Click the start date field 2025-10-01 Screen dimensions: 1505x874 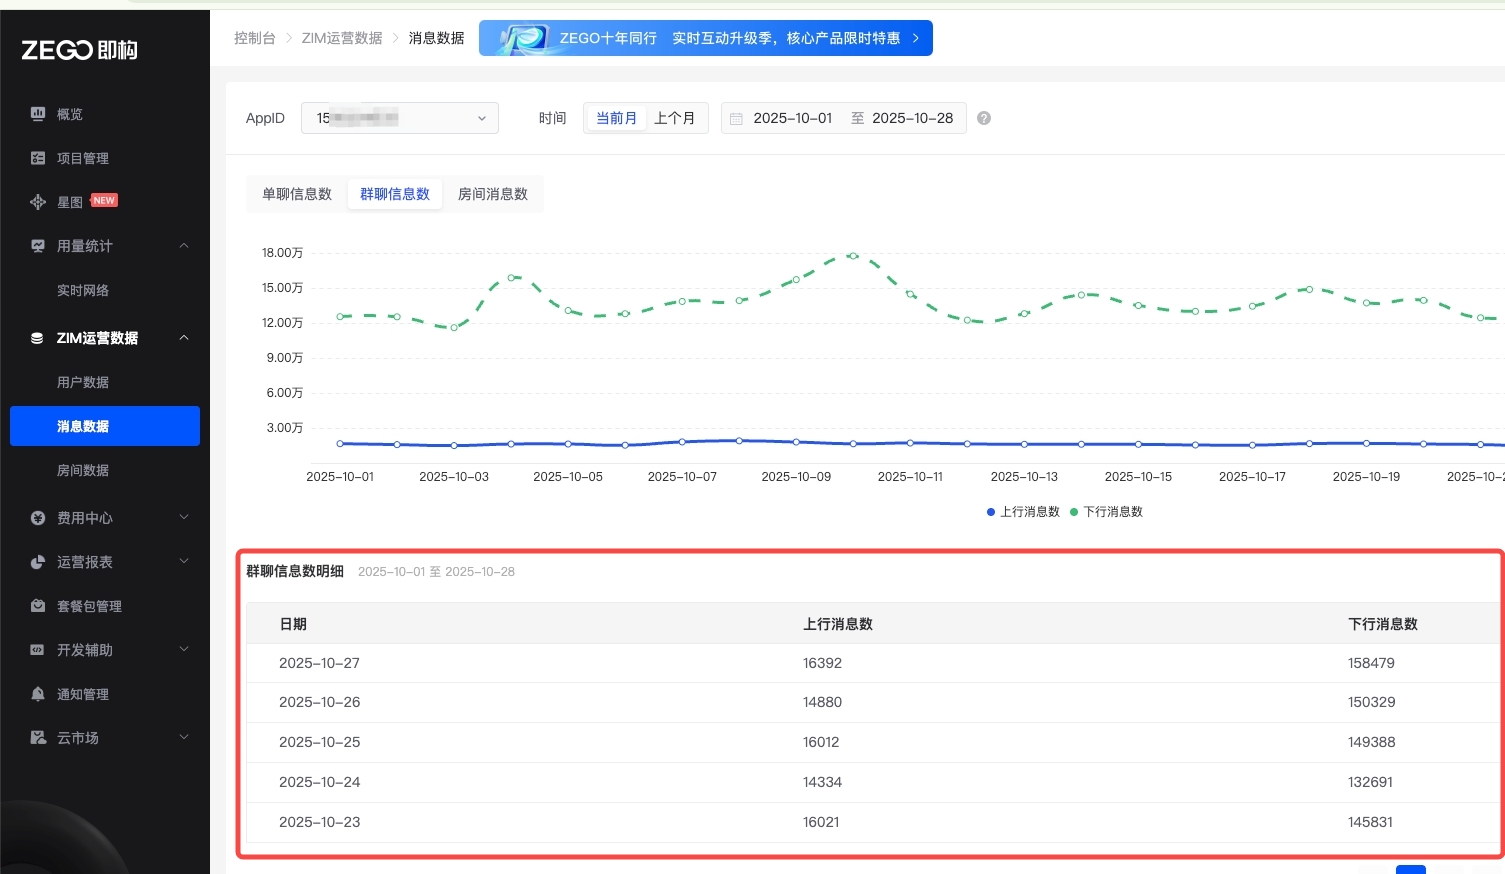(x=792, y=118)
